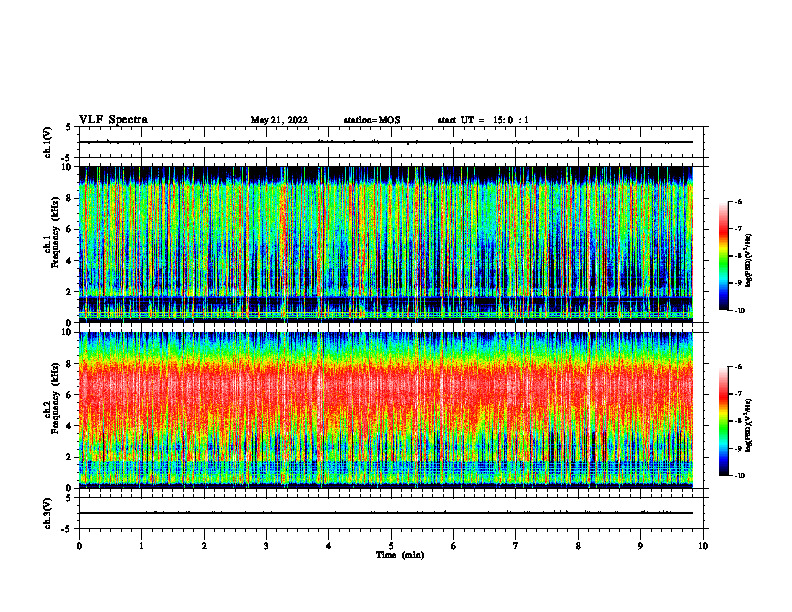This screenshot has width=792, height=612.
Task: Click the "4" kHz tick on ch.2 frequency axis
Action: pos(69,426)
